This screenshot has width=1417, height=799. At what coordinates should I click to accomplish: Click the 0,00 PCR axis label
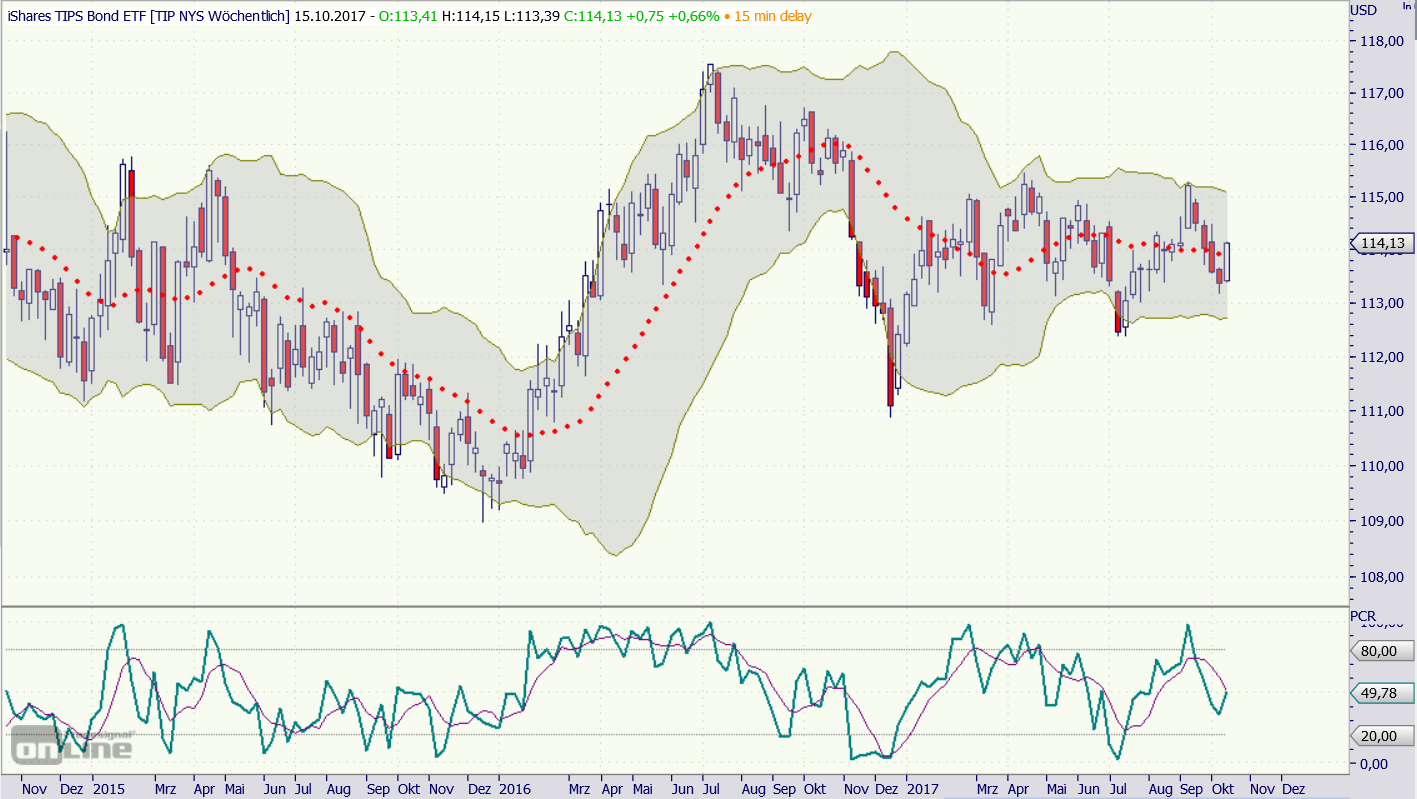[x=1376, y=764]
